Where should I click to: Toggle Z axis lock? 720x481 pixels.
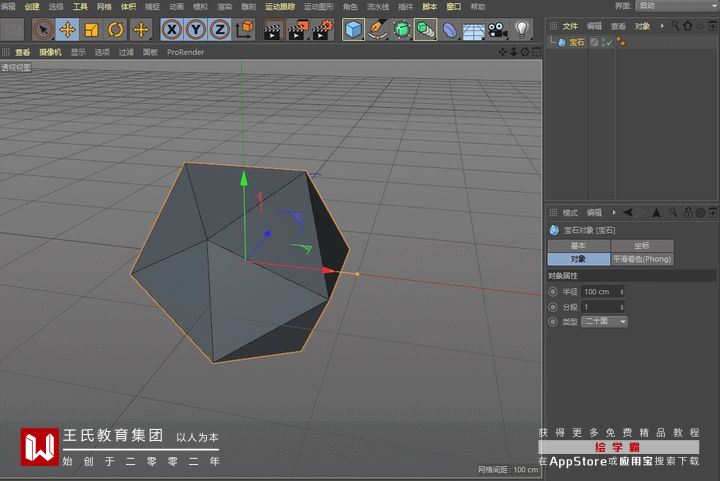pos(219,30)
